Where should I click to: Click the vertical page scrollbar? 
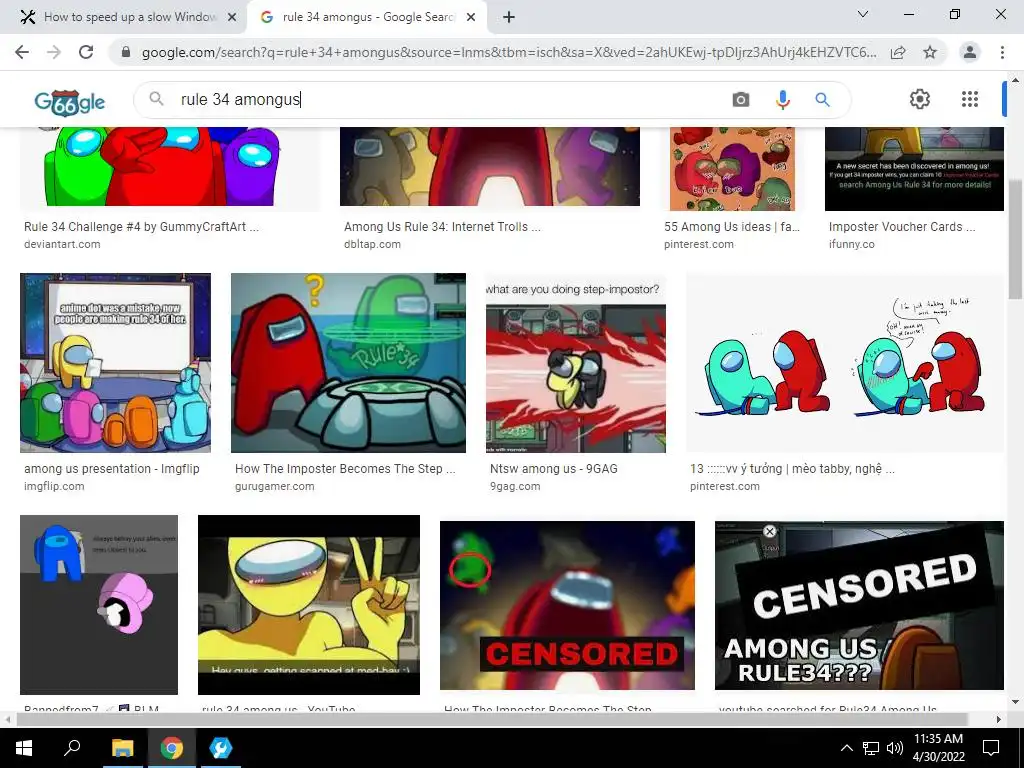(x=1015, y=239)
